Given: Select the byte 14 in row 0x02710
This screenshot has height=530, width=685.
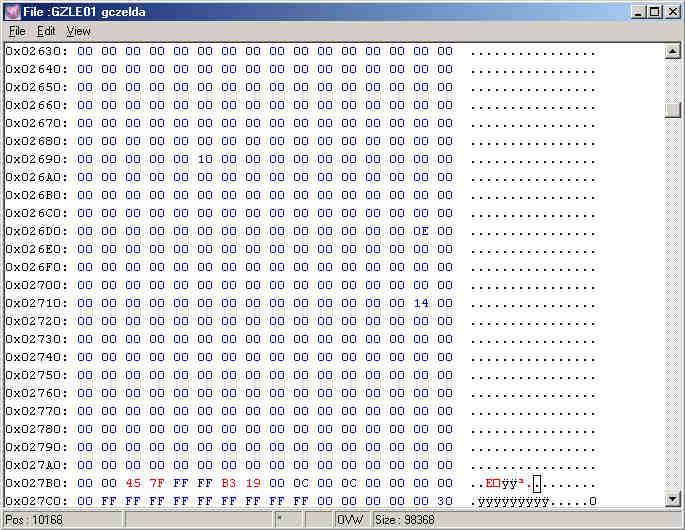Looking at the screenshot, I should point(421,303).
